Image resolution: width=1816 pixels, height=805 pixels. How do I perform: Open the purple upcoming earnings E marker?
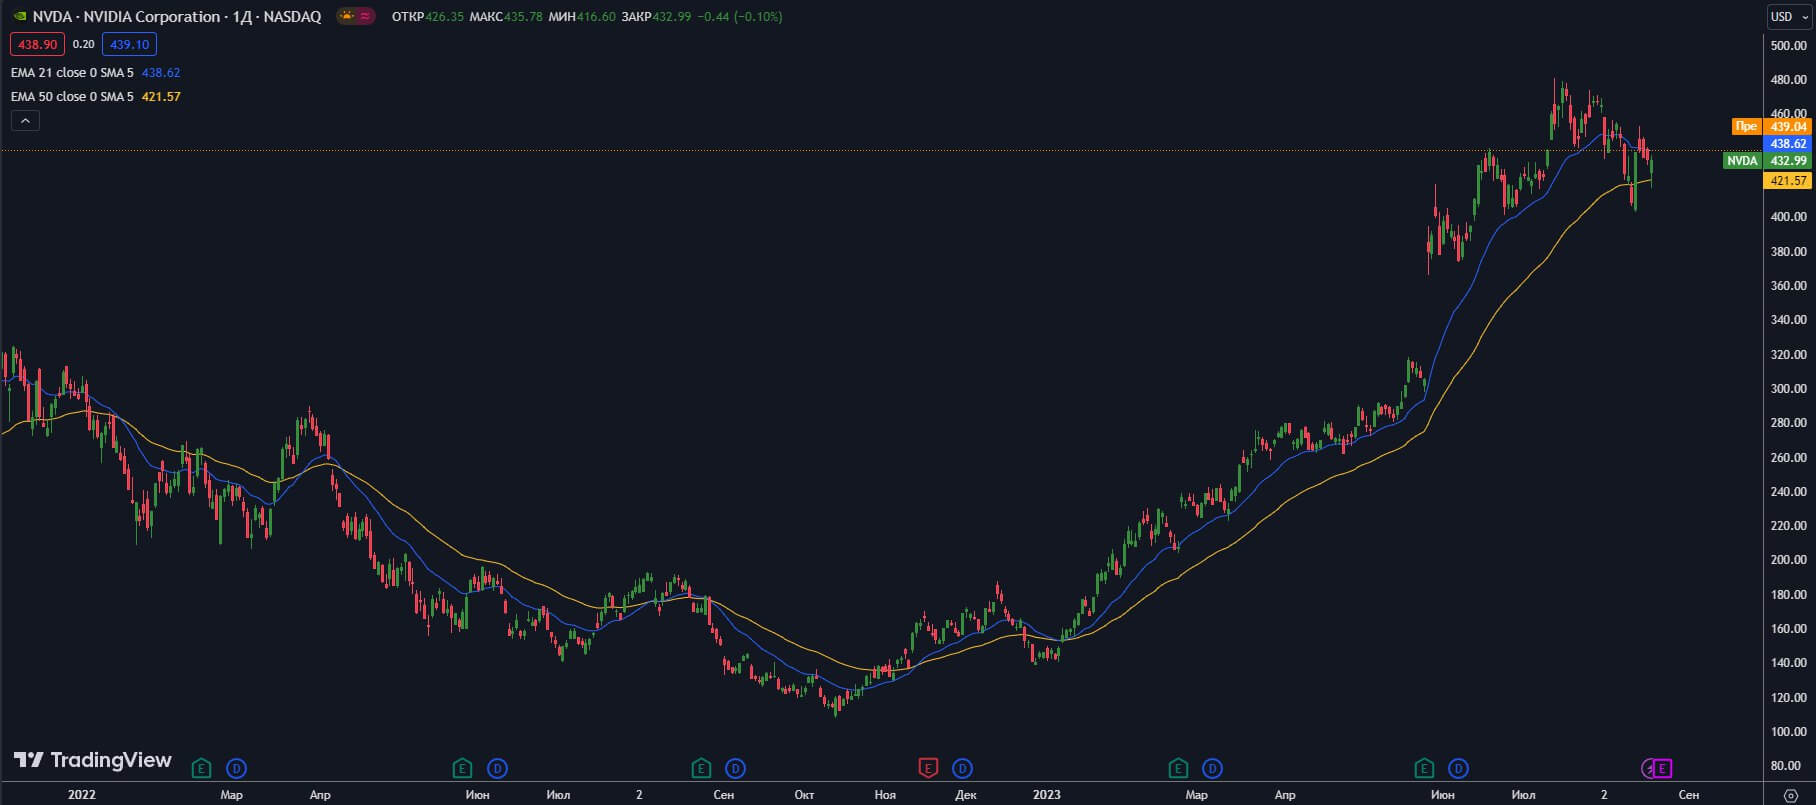(1662, 768)
